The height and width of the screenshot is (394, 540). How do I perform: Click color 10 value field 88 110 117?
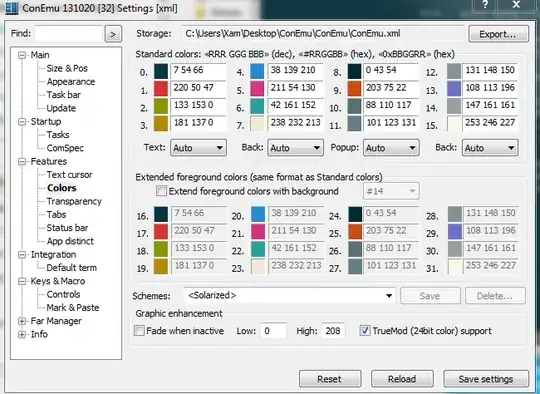(391, 105)
